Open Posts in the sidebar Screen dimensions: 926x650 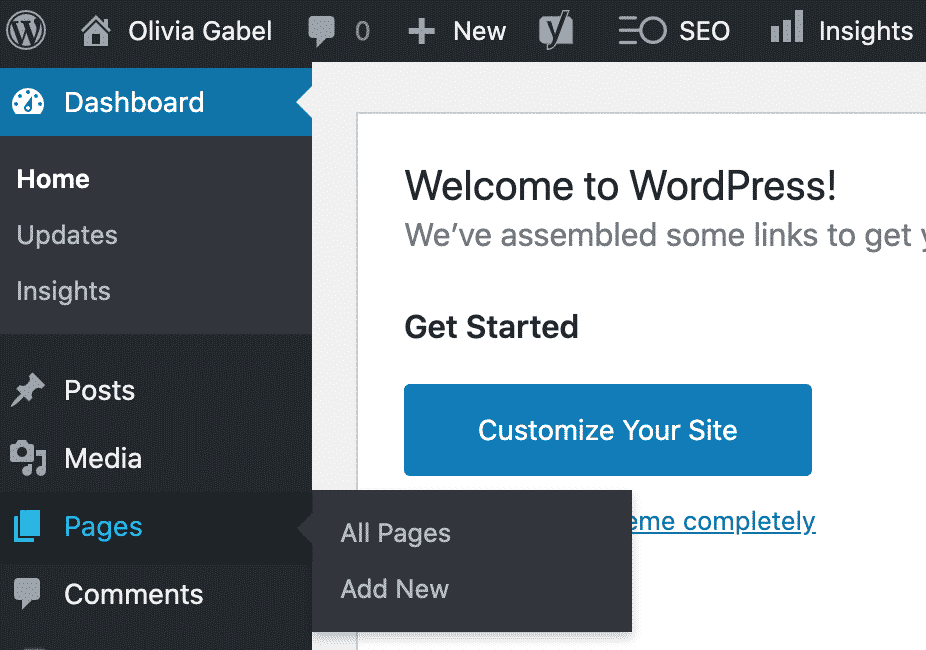click(x=99, y=390)
